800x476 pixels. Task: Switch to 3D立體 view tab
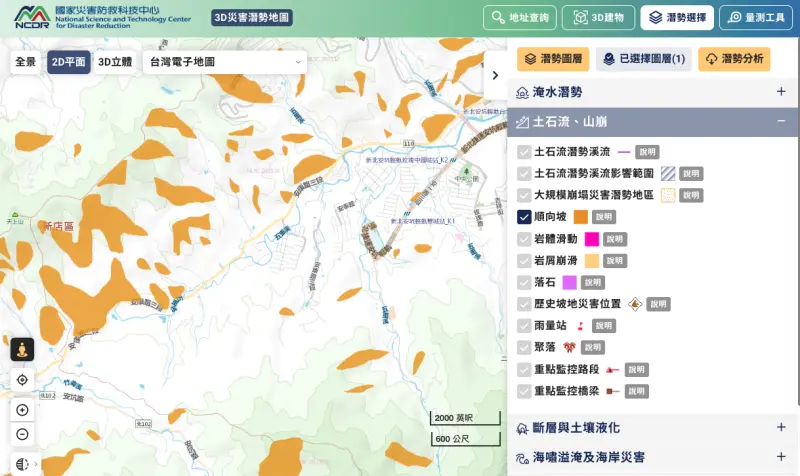(x=114, y=61)
